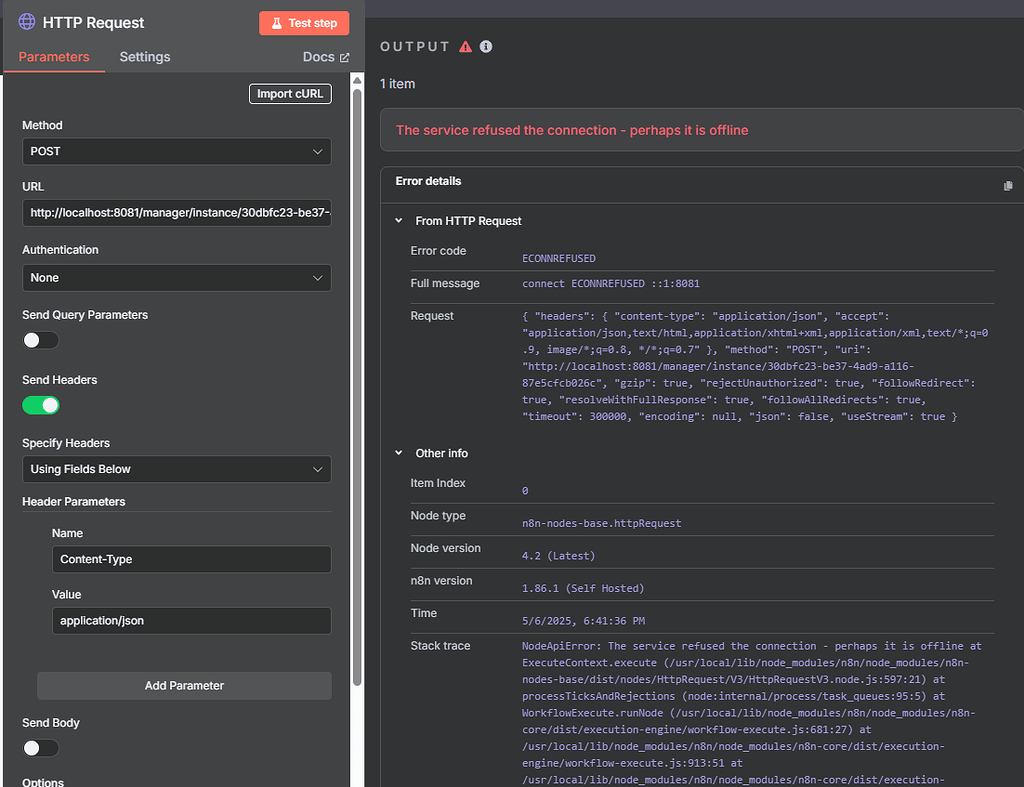Switch to the Settings tab
Image resolution: width=1024 pixels, height=787 pixels.
pos(144,57)
